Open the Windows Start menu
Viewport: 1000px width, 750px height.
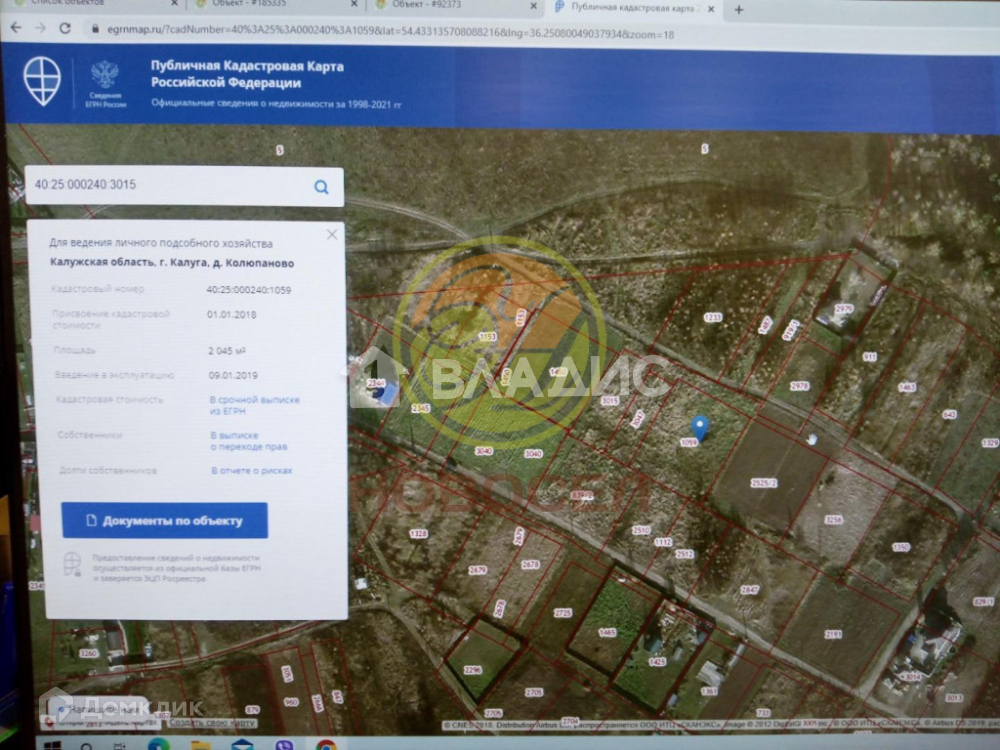click(x=50, y=744)
